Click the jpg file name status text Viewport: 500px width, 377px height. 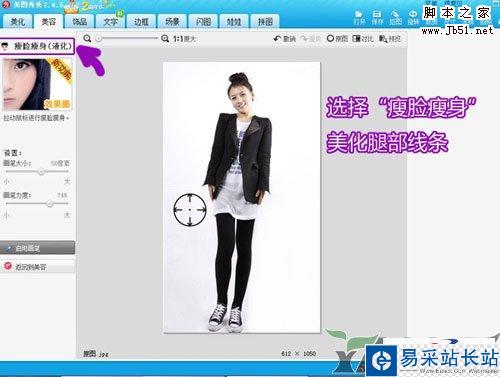[x=96, y=354]
